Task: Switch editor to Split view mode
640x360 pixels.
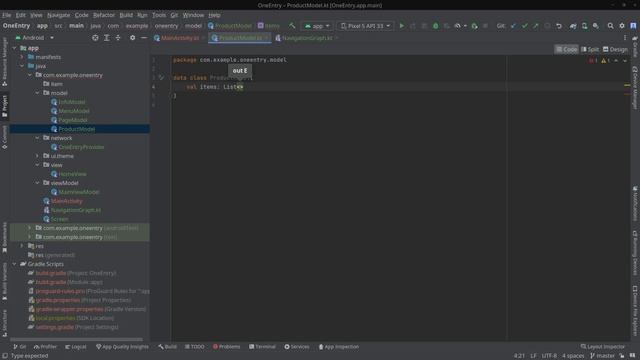Action: click(590, 49)
